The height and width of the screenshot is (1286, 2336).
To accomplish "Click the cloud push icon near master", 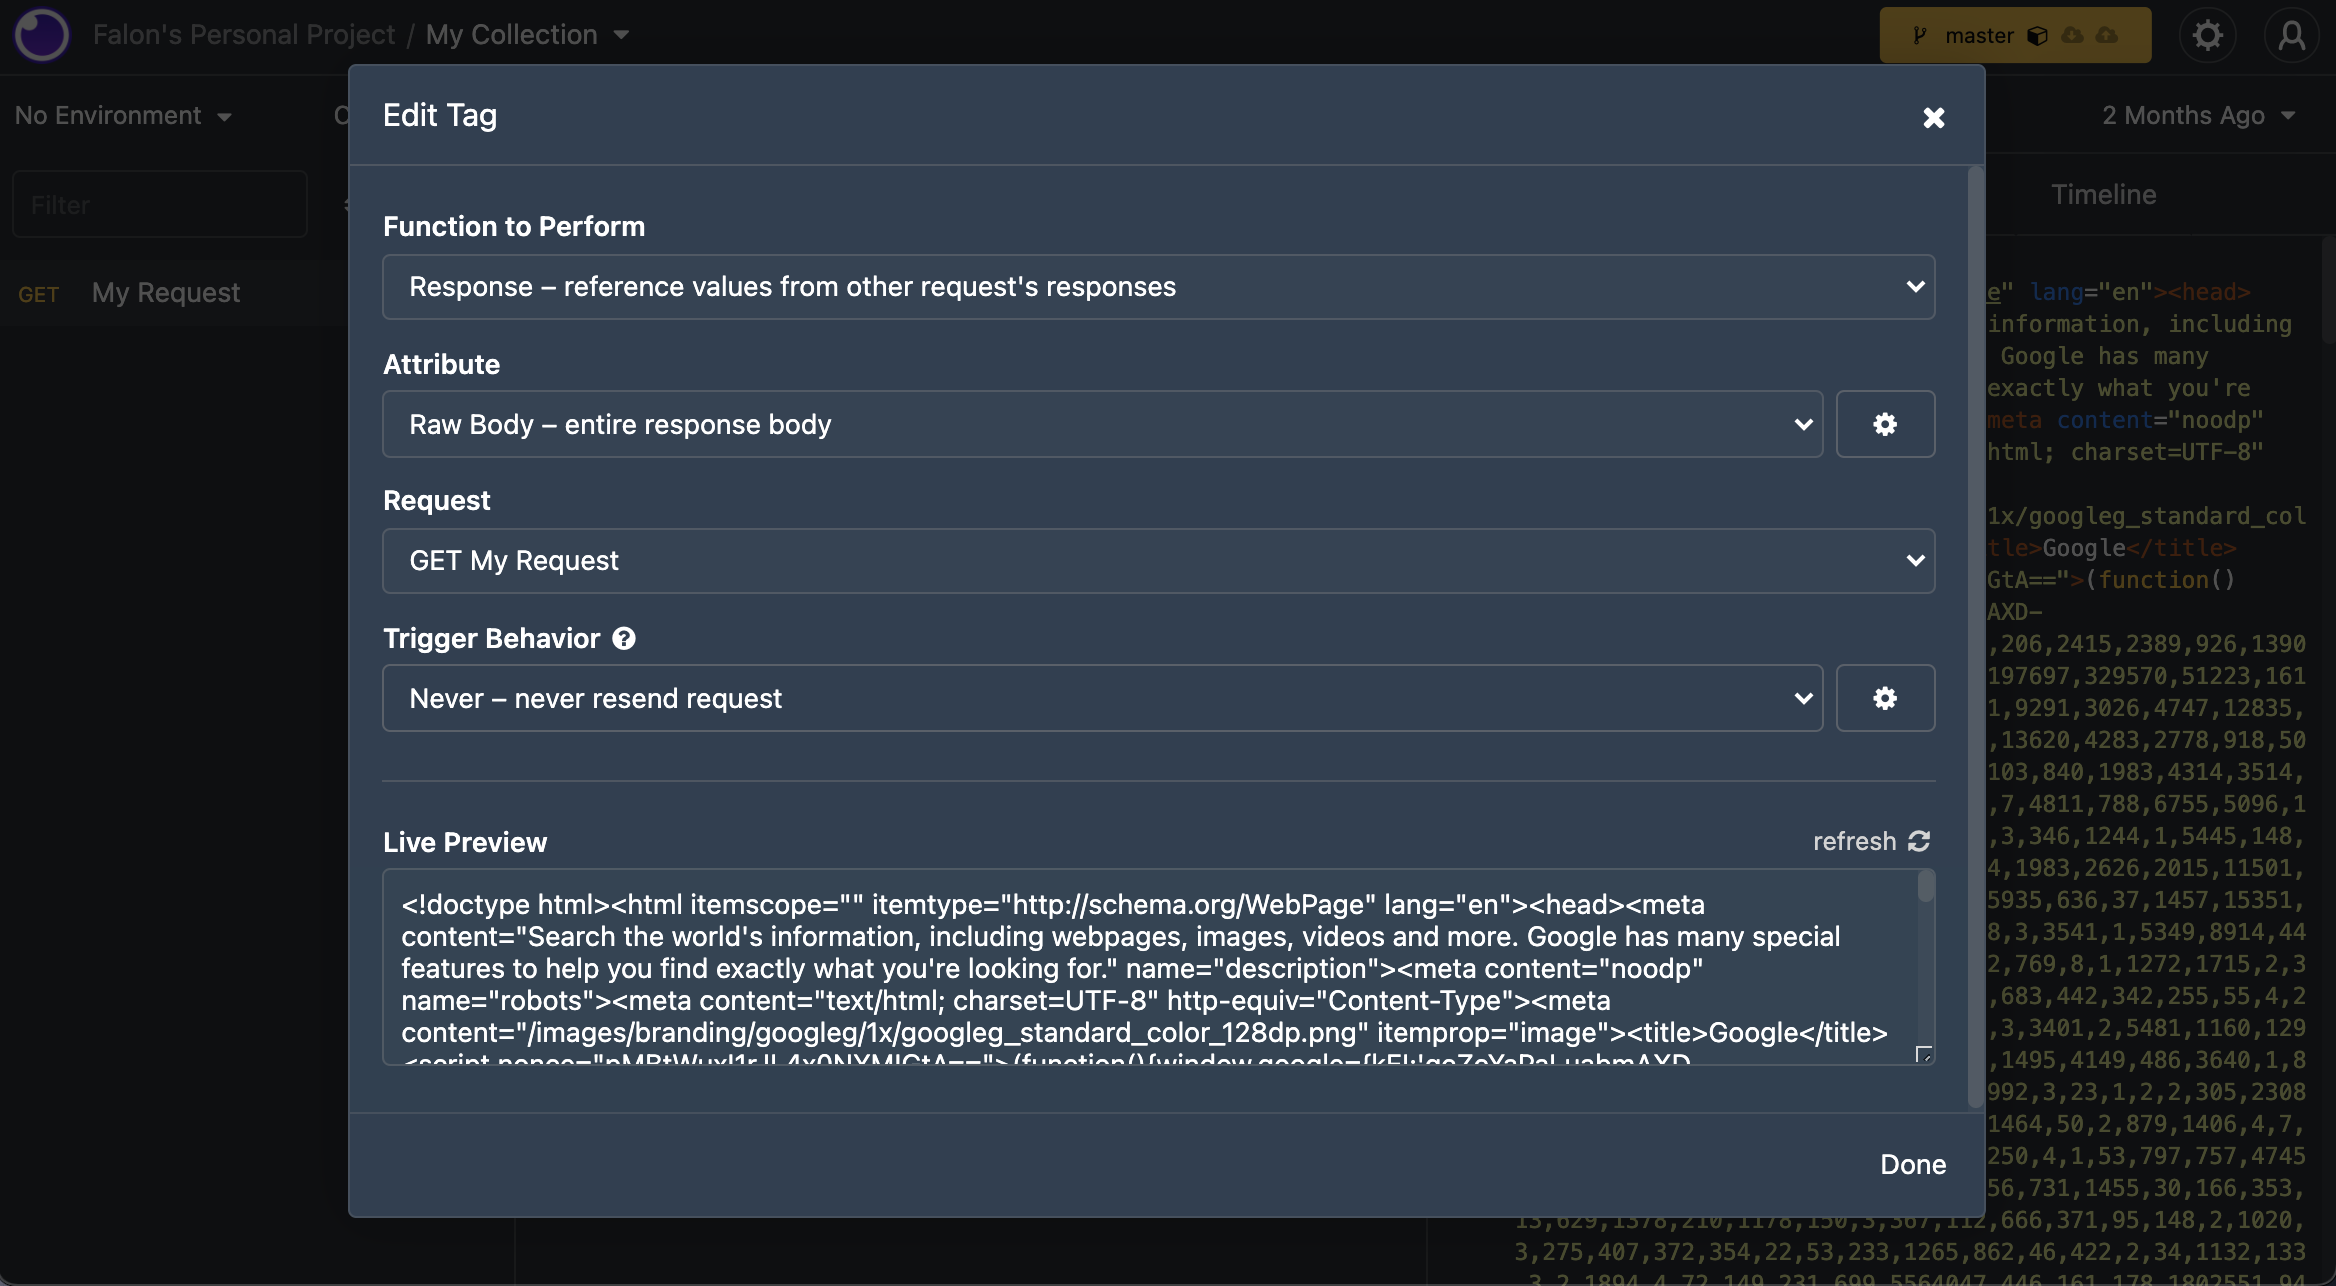I will 2106,35.
